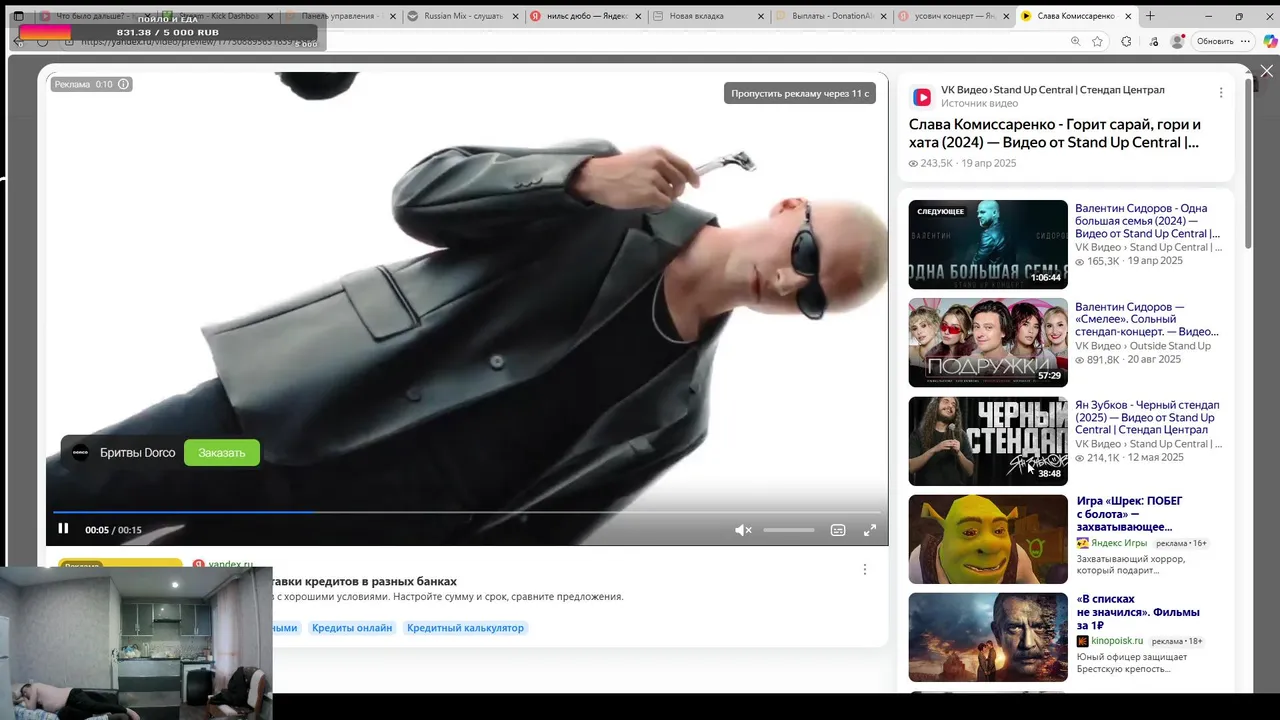Viewport: 1280px width, 720px height.
Task: Switch to 'усович концерт' tab
Action: click(x=953, y=16)
